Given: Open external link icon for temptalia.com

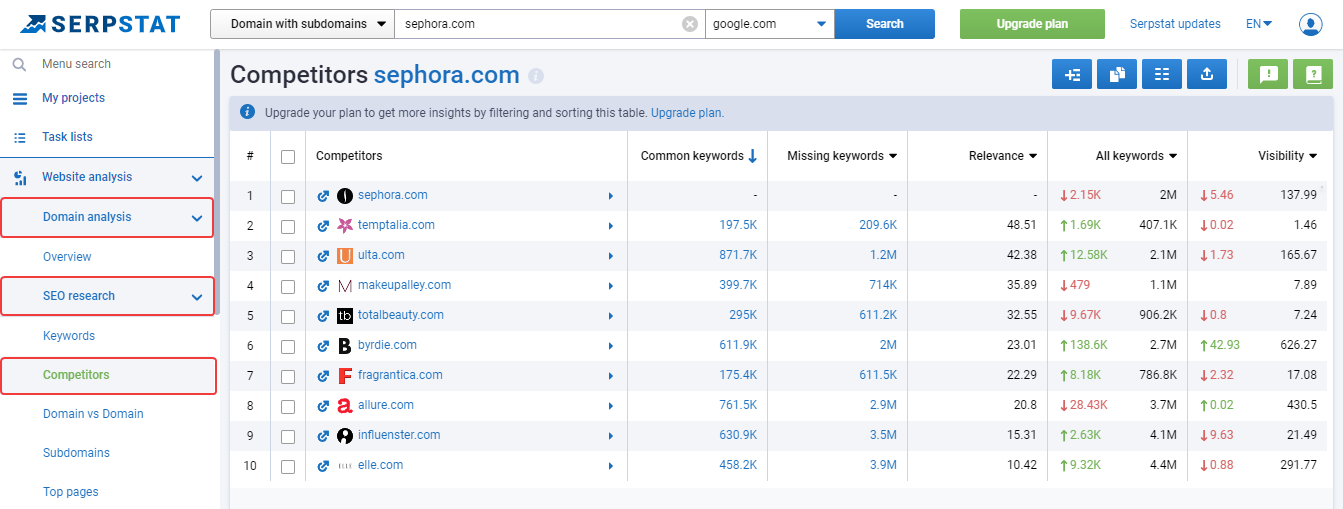Looking at the screenshot, I should (x=323, y=226).
